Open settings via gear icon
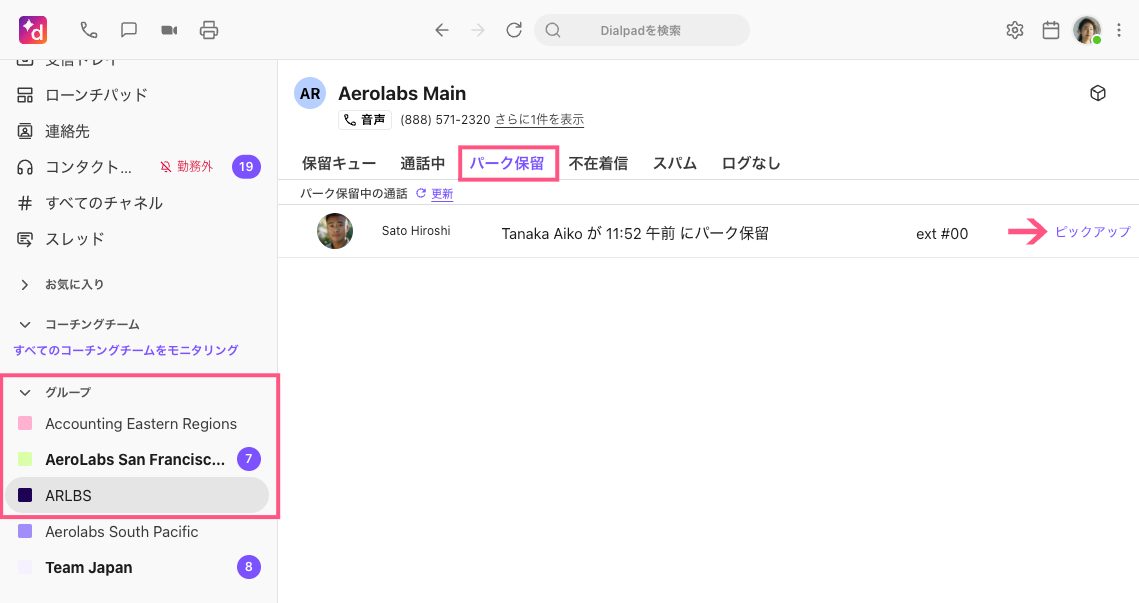Image resolution: width=1139 pixels, height=603 pixels. pyautogui.click(x=1015, y=30)
